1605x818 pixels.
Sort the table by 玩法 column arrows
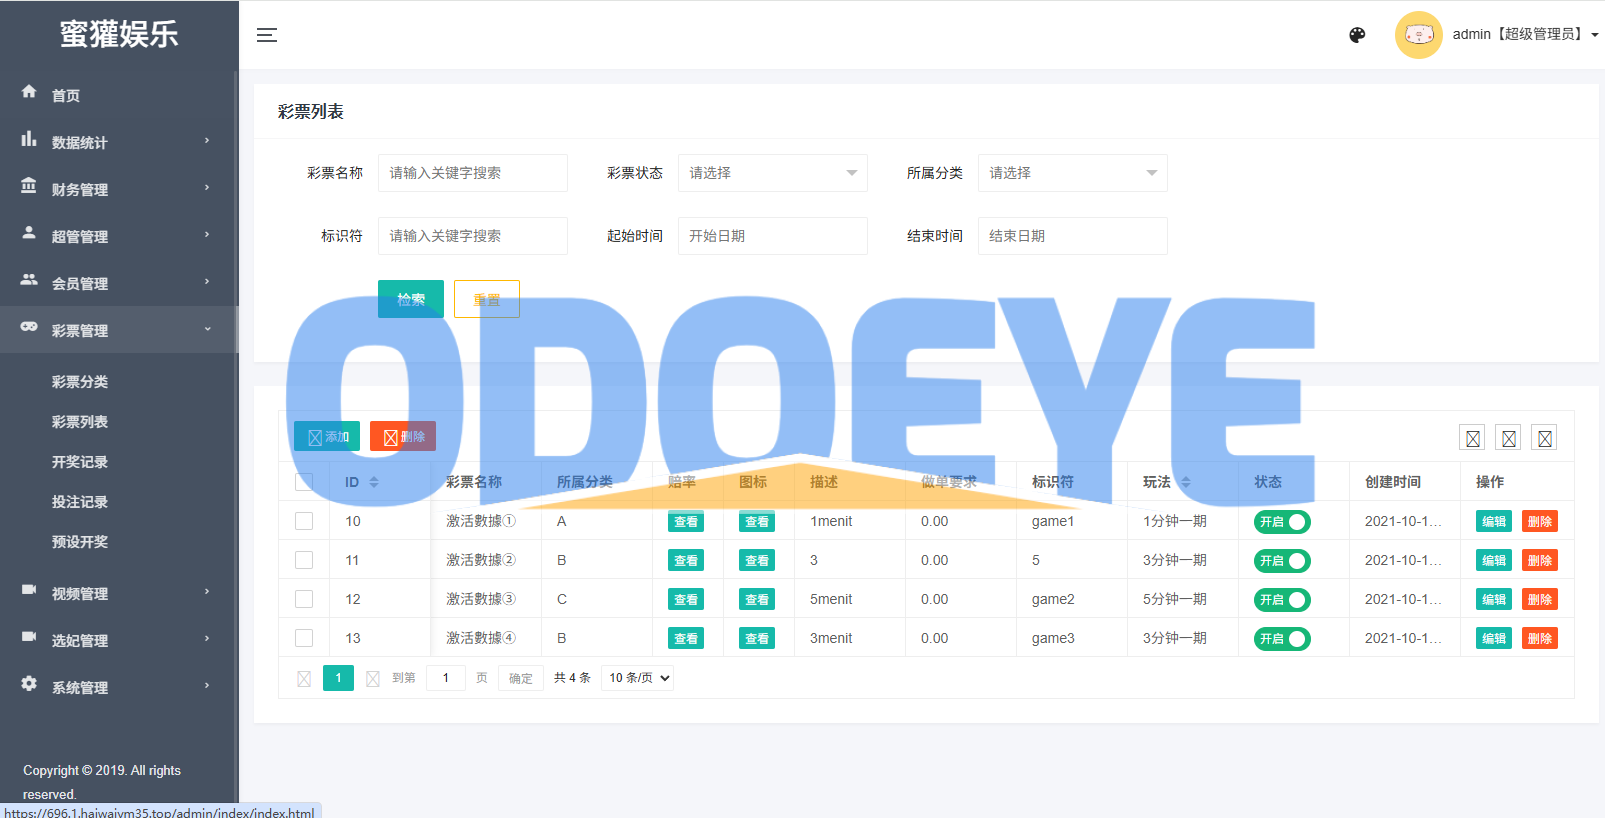point(1186,482)
